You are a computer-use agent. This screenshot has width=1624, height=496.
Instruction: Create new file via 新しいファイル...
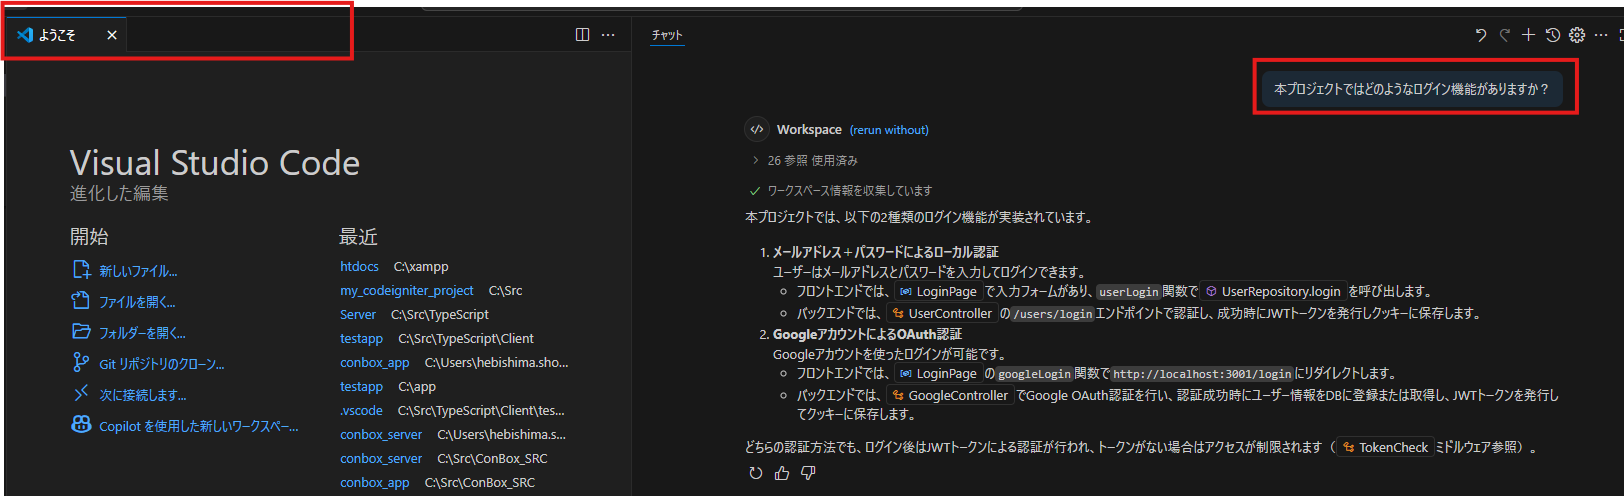click(125, 271)
